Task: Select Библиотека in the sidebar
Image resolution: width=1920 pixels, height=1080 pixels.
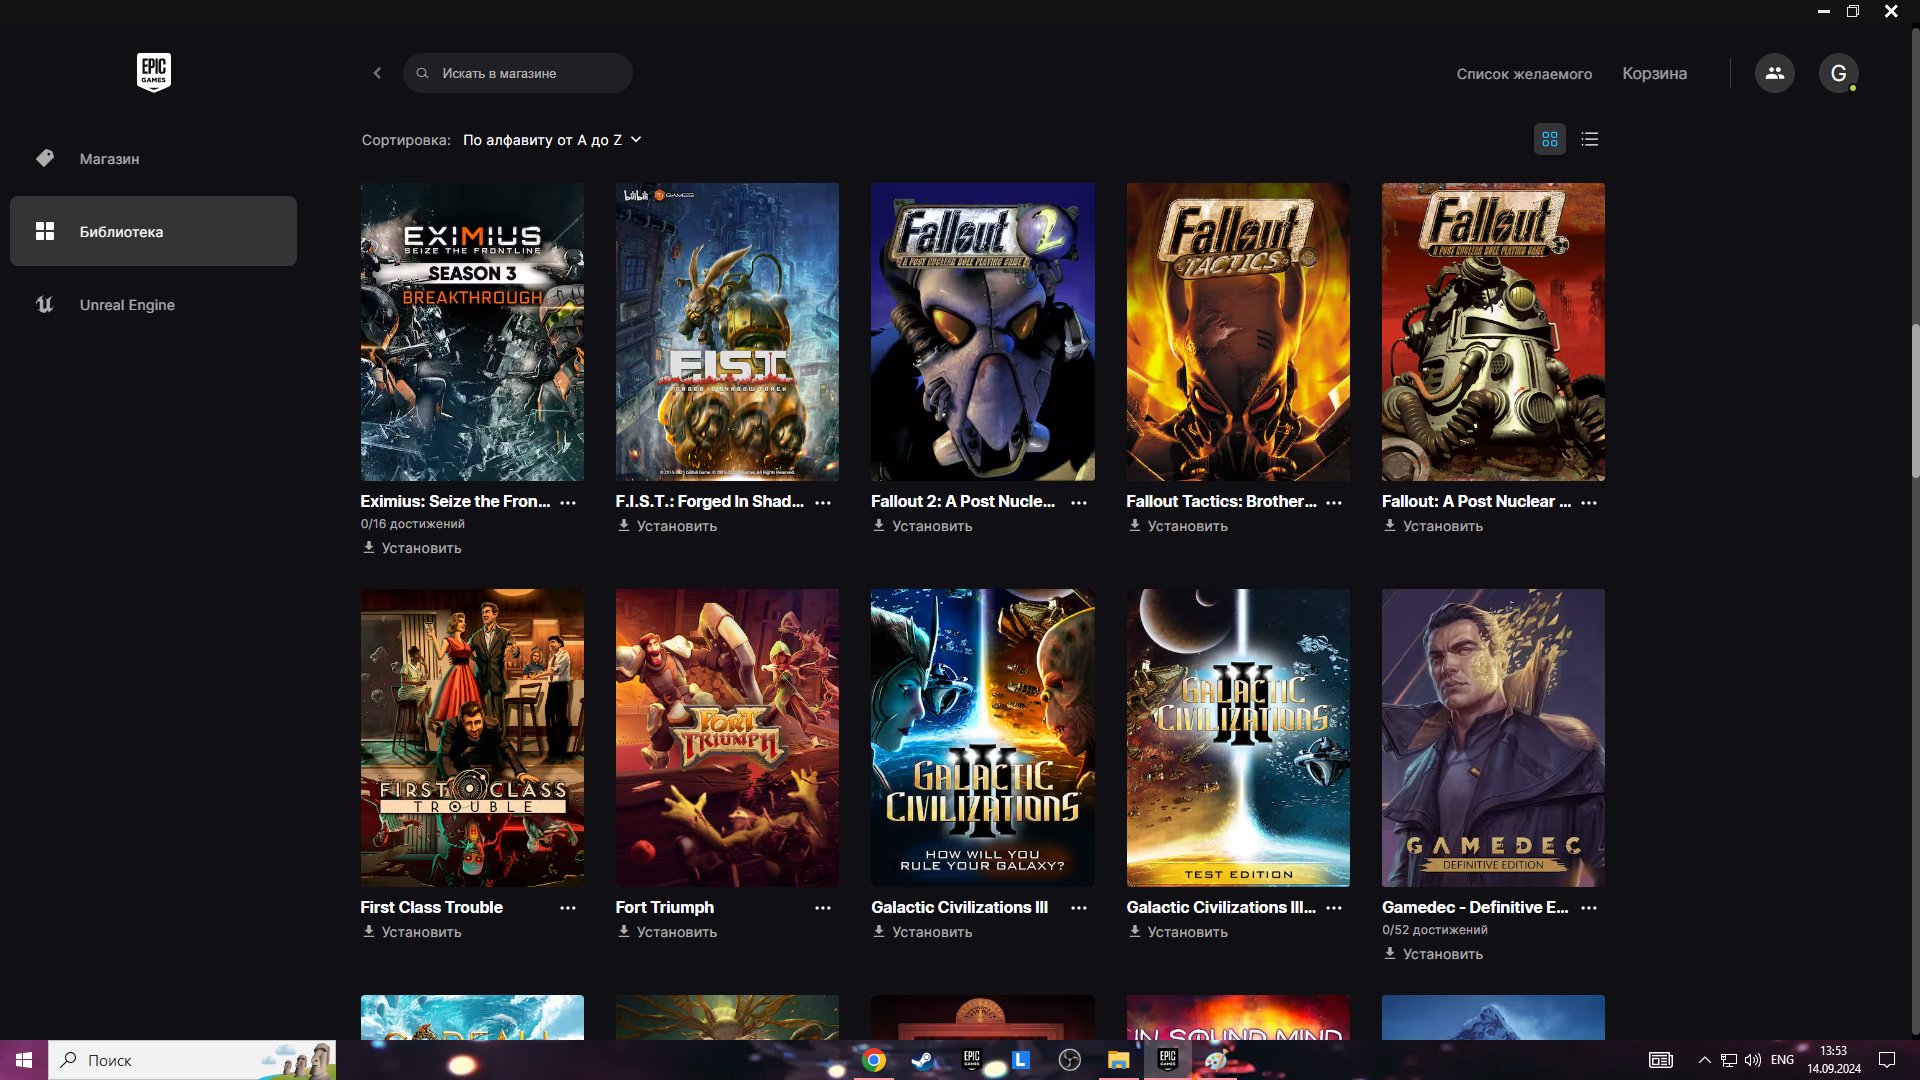Action: click(153, 231)
